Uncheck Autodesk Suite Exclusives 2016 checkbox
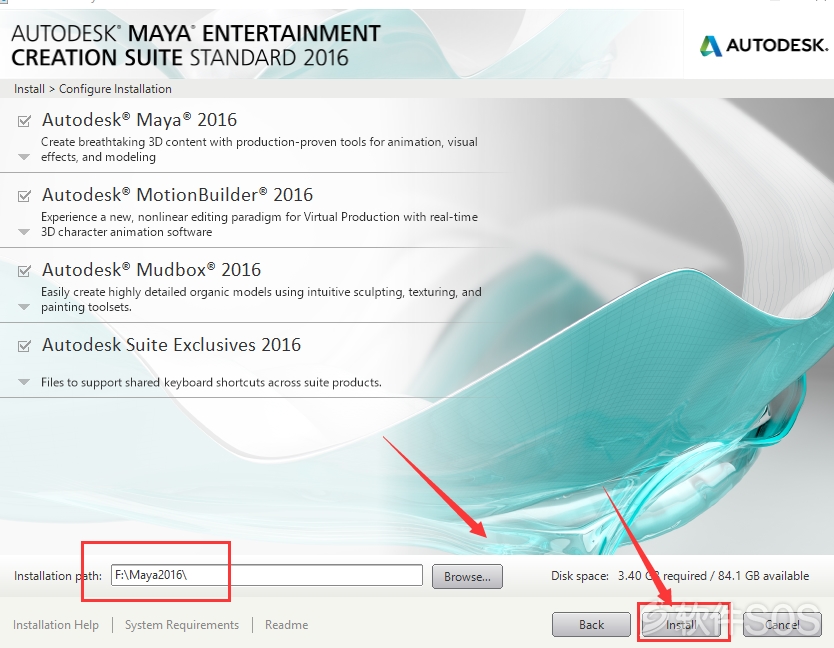Image resolution: width=834 pixels, height=648 pixels. coord(24,346)
